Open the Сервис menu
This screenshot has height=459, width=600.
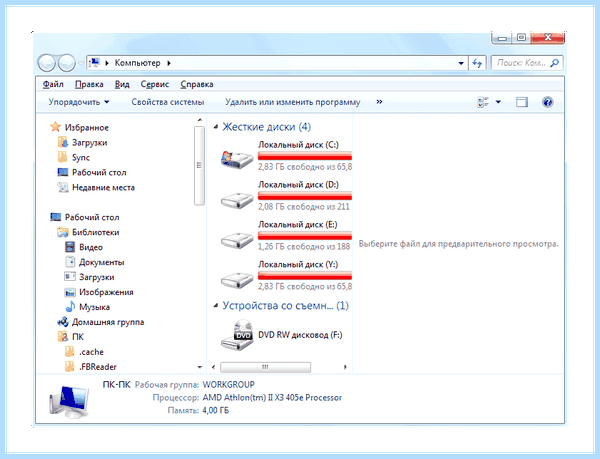point(155,84)
